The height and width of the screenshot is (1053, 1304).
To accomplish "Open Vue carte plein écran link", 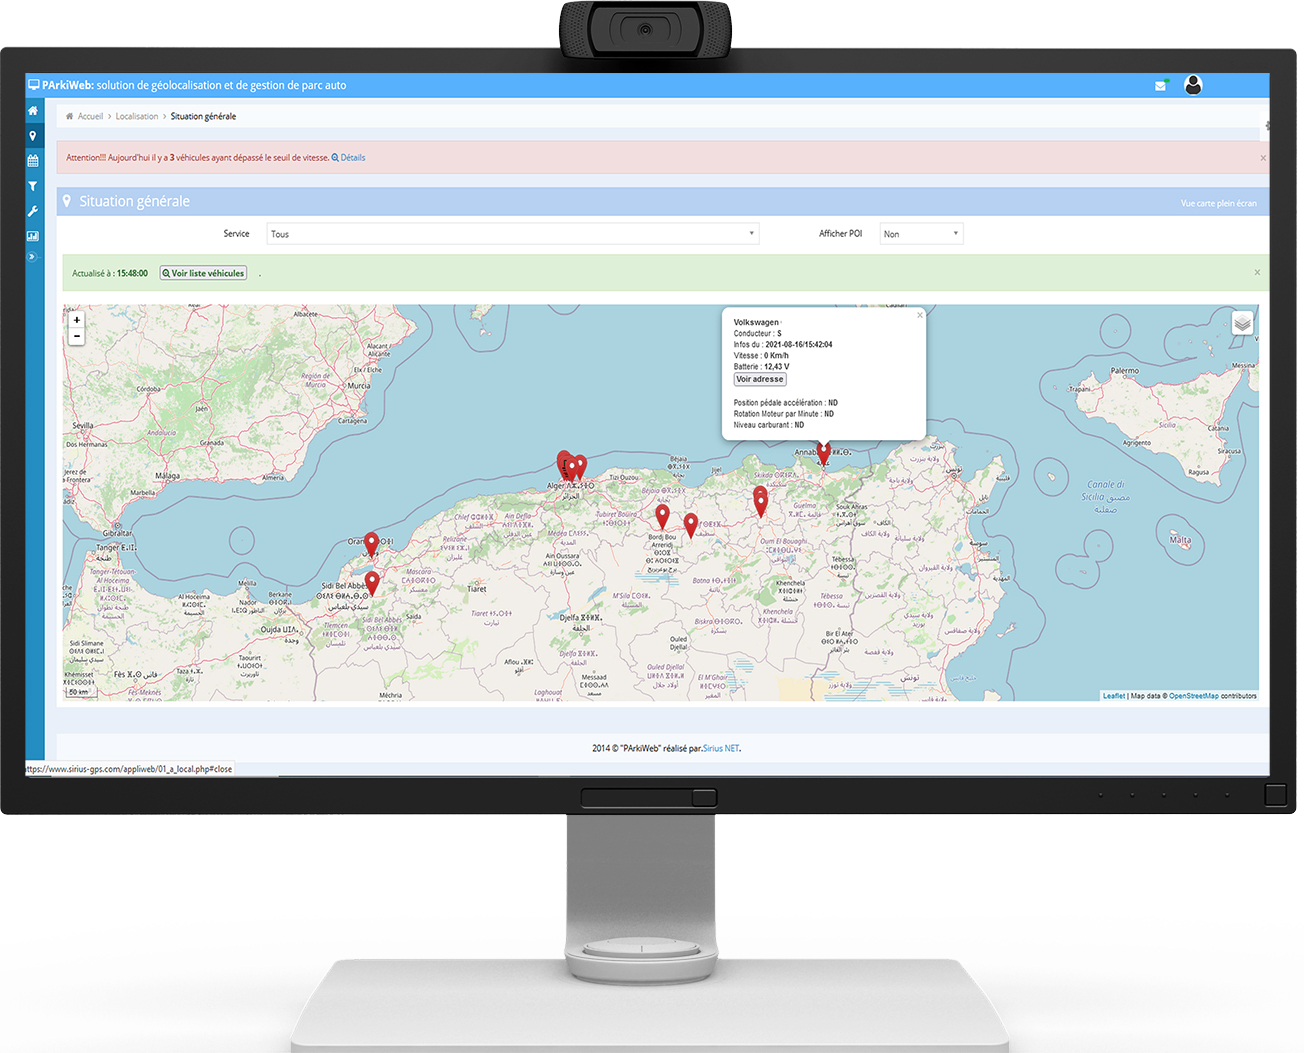I will (x=1218, y=204).
